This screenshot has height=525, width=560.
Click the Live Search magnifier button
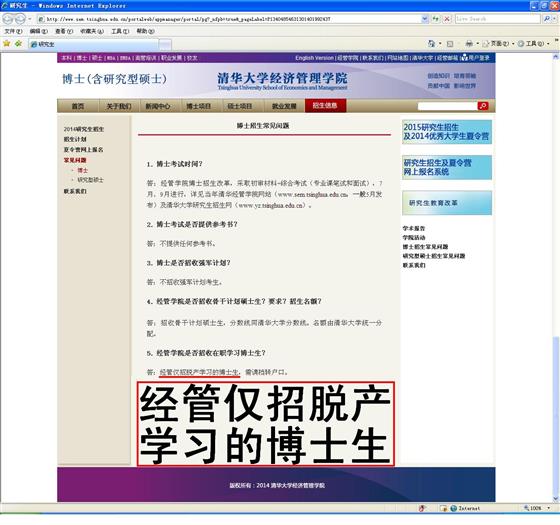(x=546, y=19)
